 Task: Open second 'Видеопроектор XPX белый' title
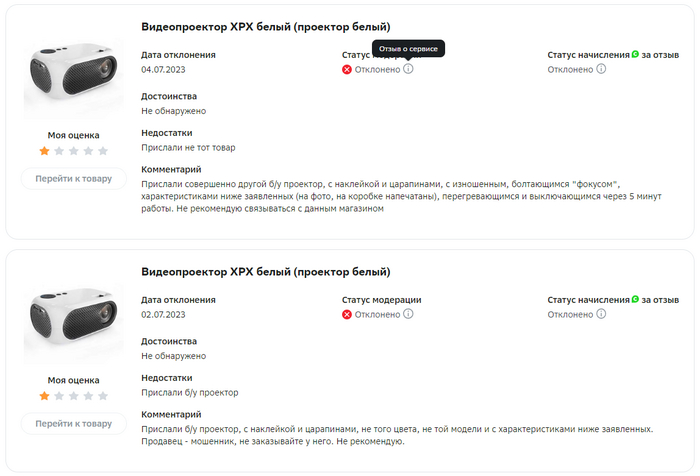[266, 271]
